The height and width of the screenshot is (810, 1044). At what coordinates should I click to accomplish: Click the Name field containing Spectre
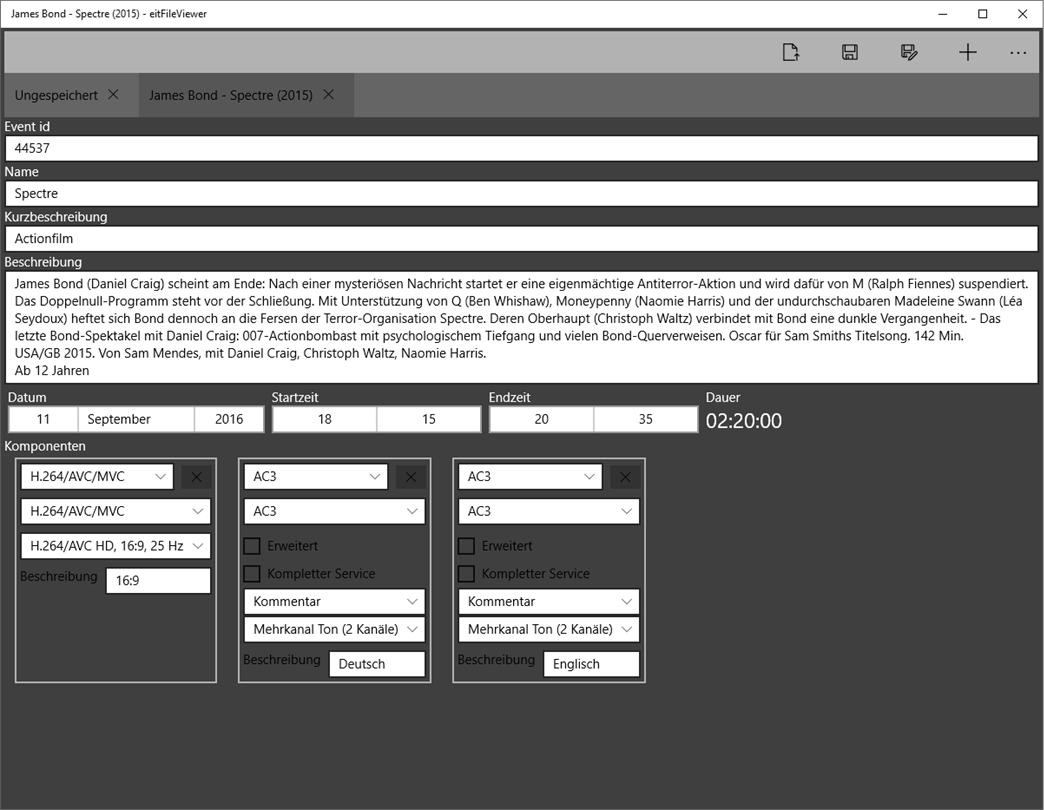(521, 194)
